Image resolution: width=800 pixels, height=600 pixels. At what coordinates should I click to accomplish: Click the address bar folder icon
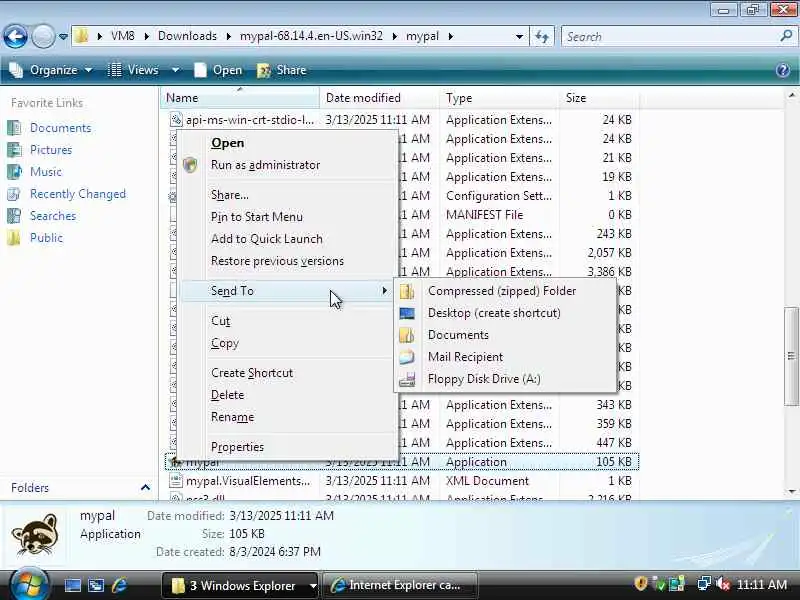[82, 36]
